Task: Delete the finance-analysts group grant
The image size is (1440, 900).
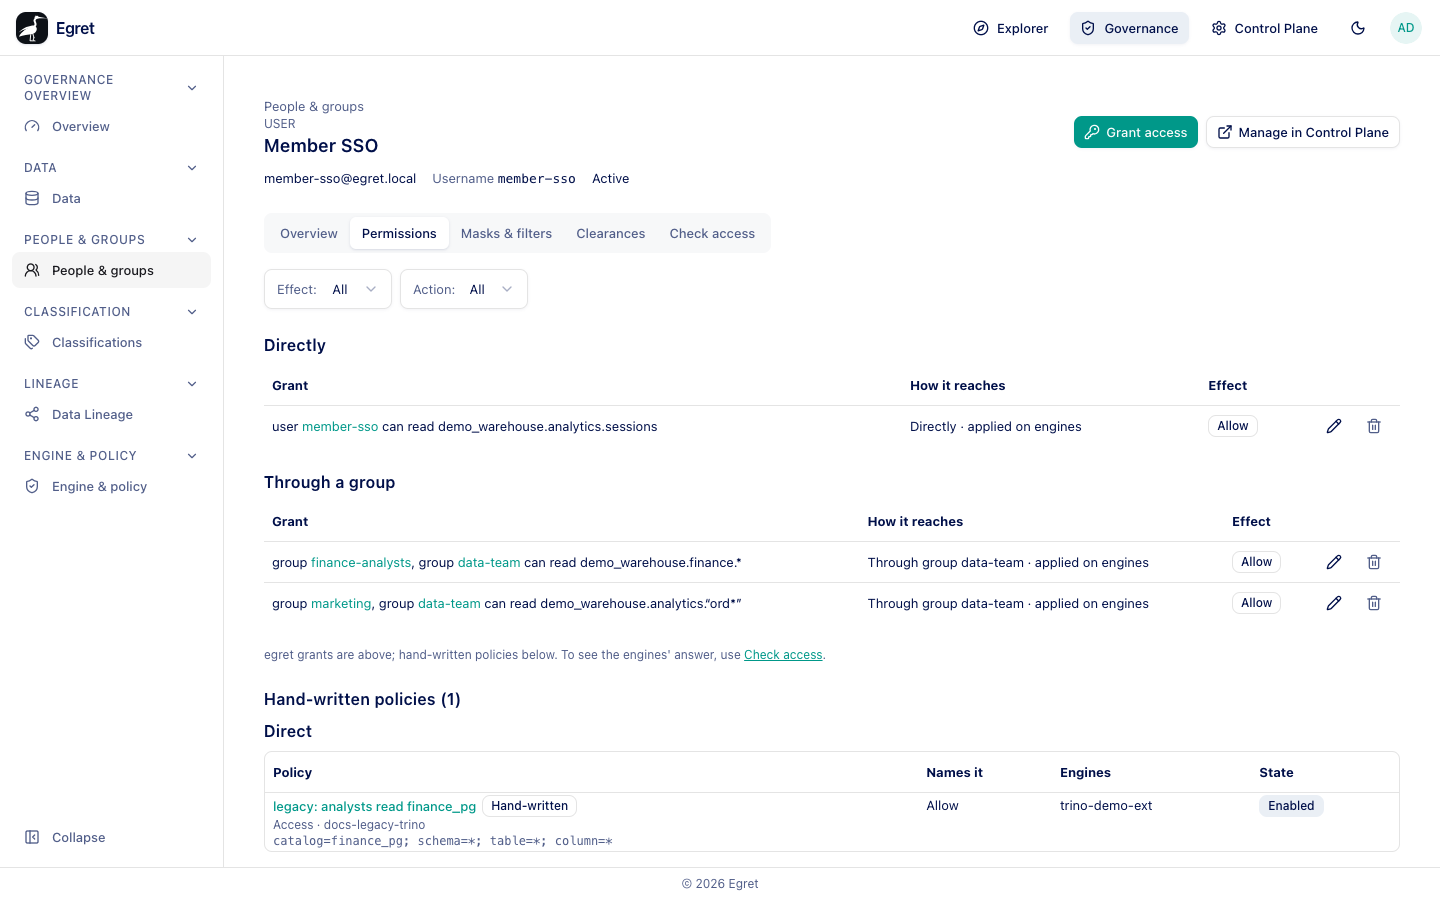Action: 1374,562
